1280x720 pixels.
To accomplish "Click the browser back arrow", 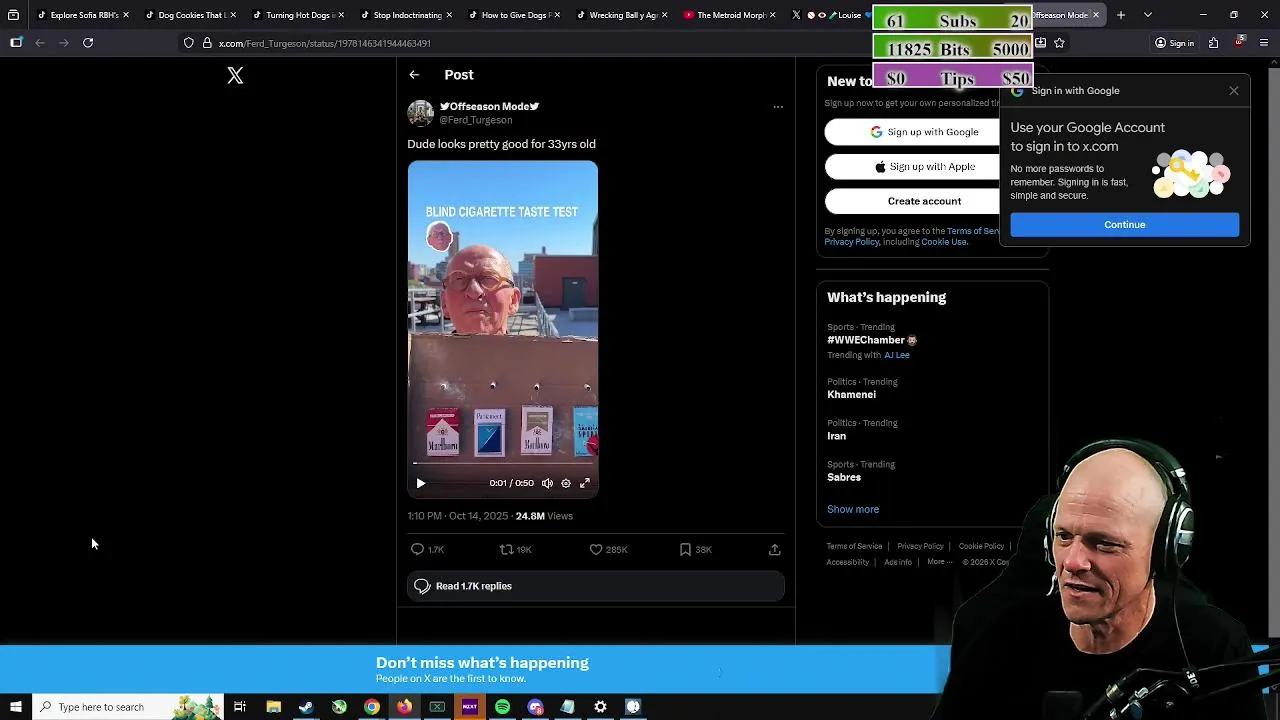I will (40, 43).
